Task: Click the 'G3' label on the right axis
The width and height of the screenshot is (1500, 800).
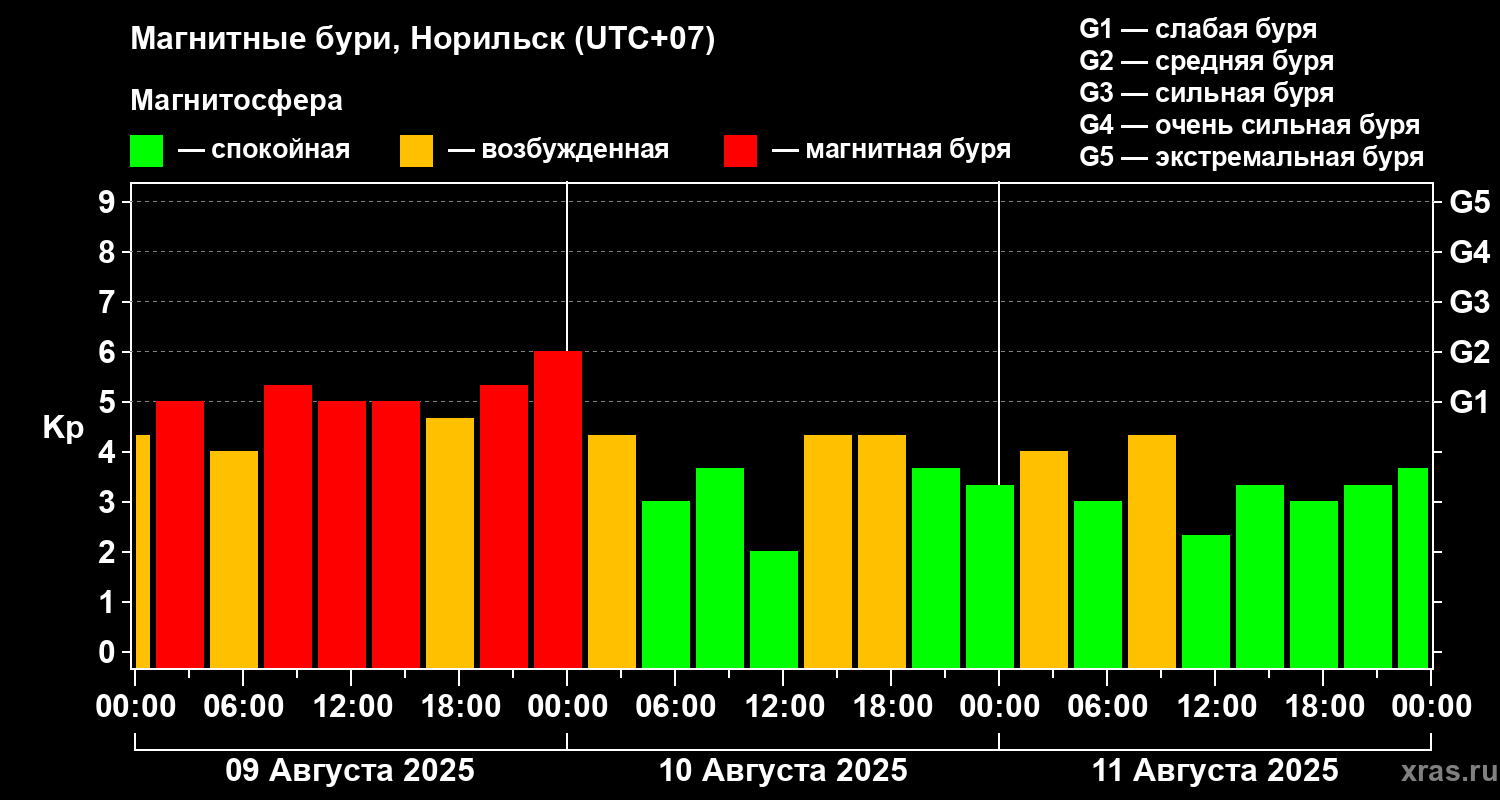Action: click(1470, 302)
